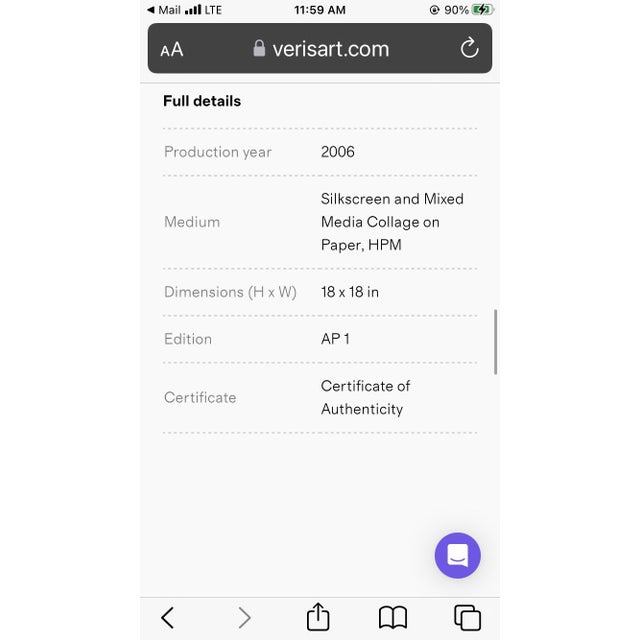
Task: Open the AA reader text options
Action: point(172,49)
